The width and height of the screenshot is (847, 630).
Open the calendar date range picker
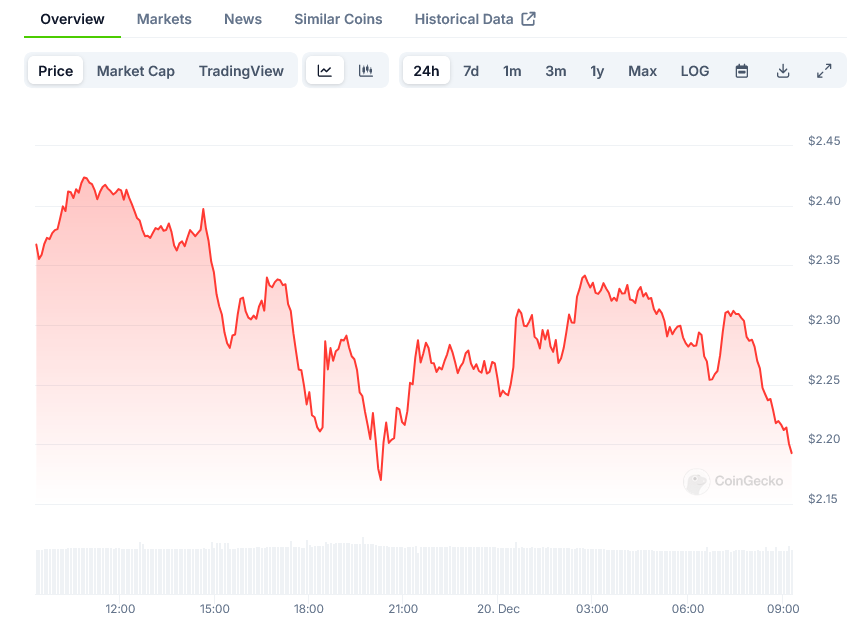(742, 71)
